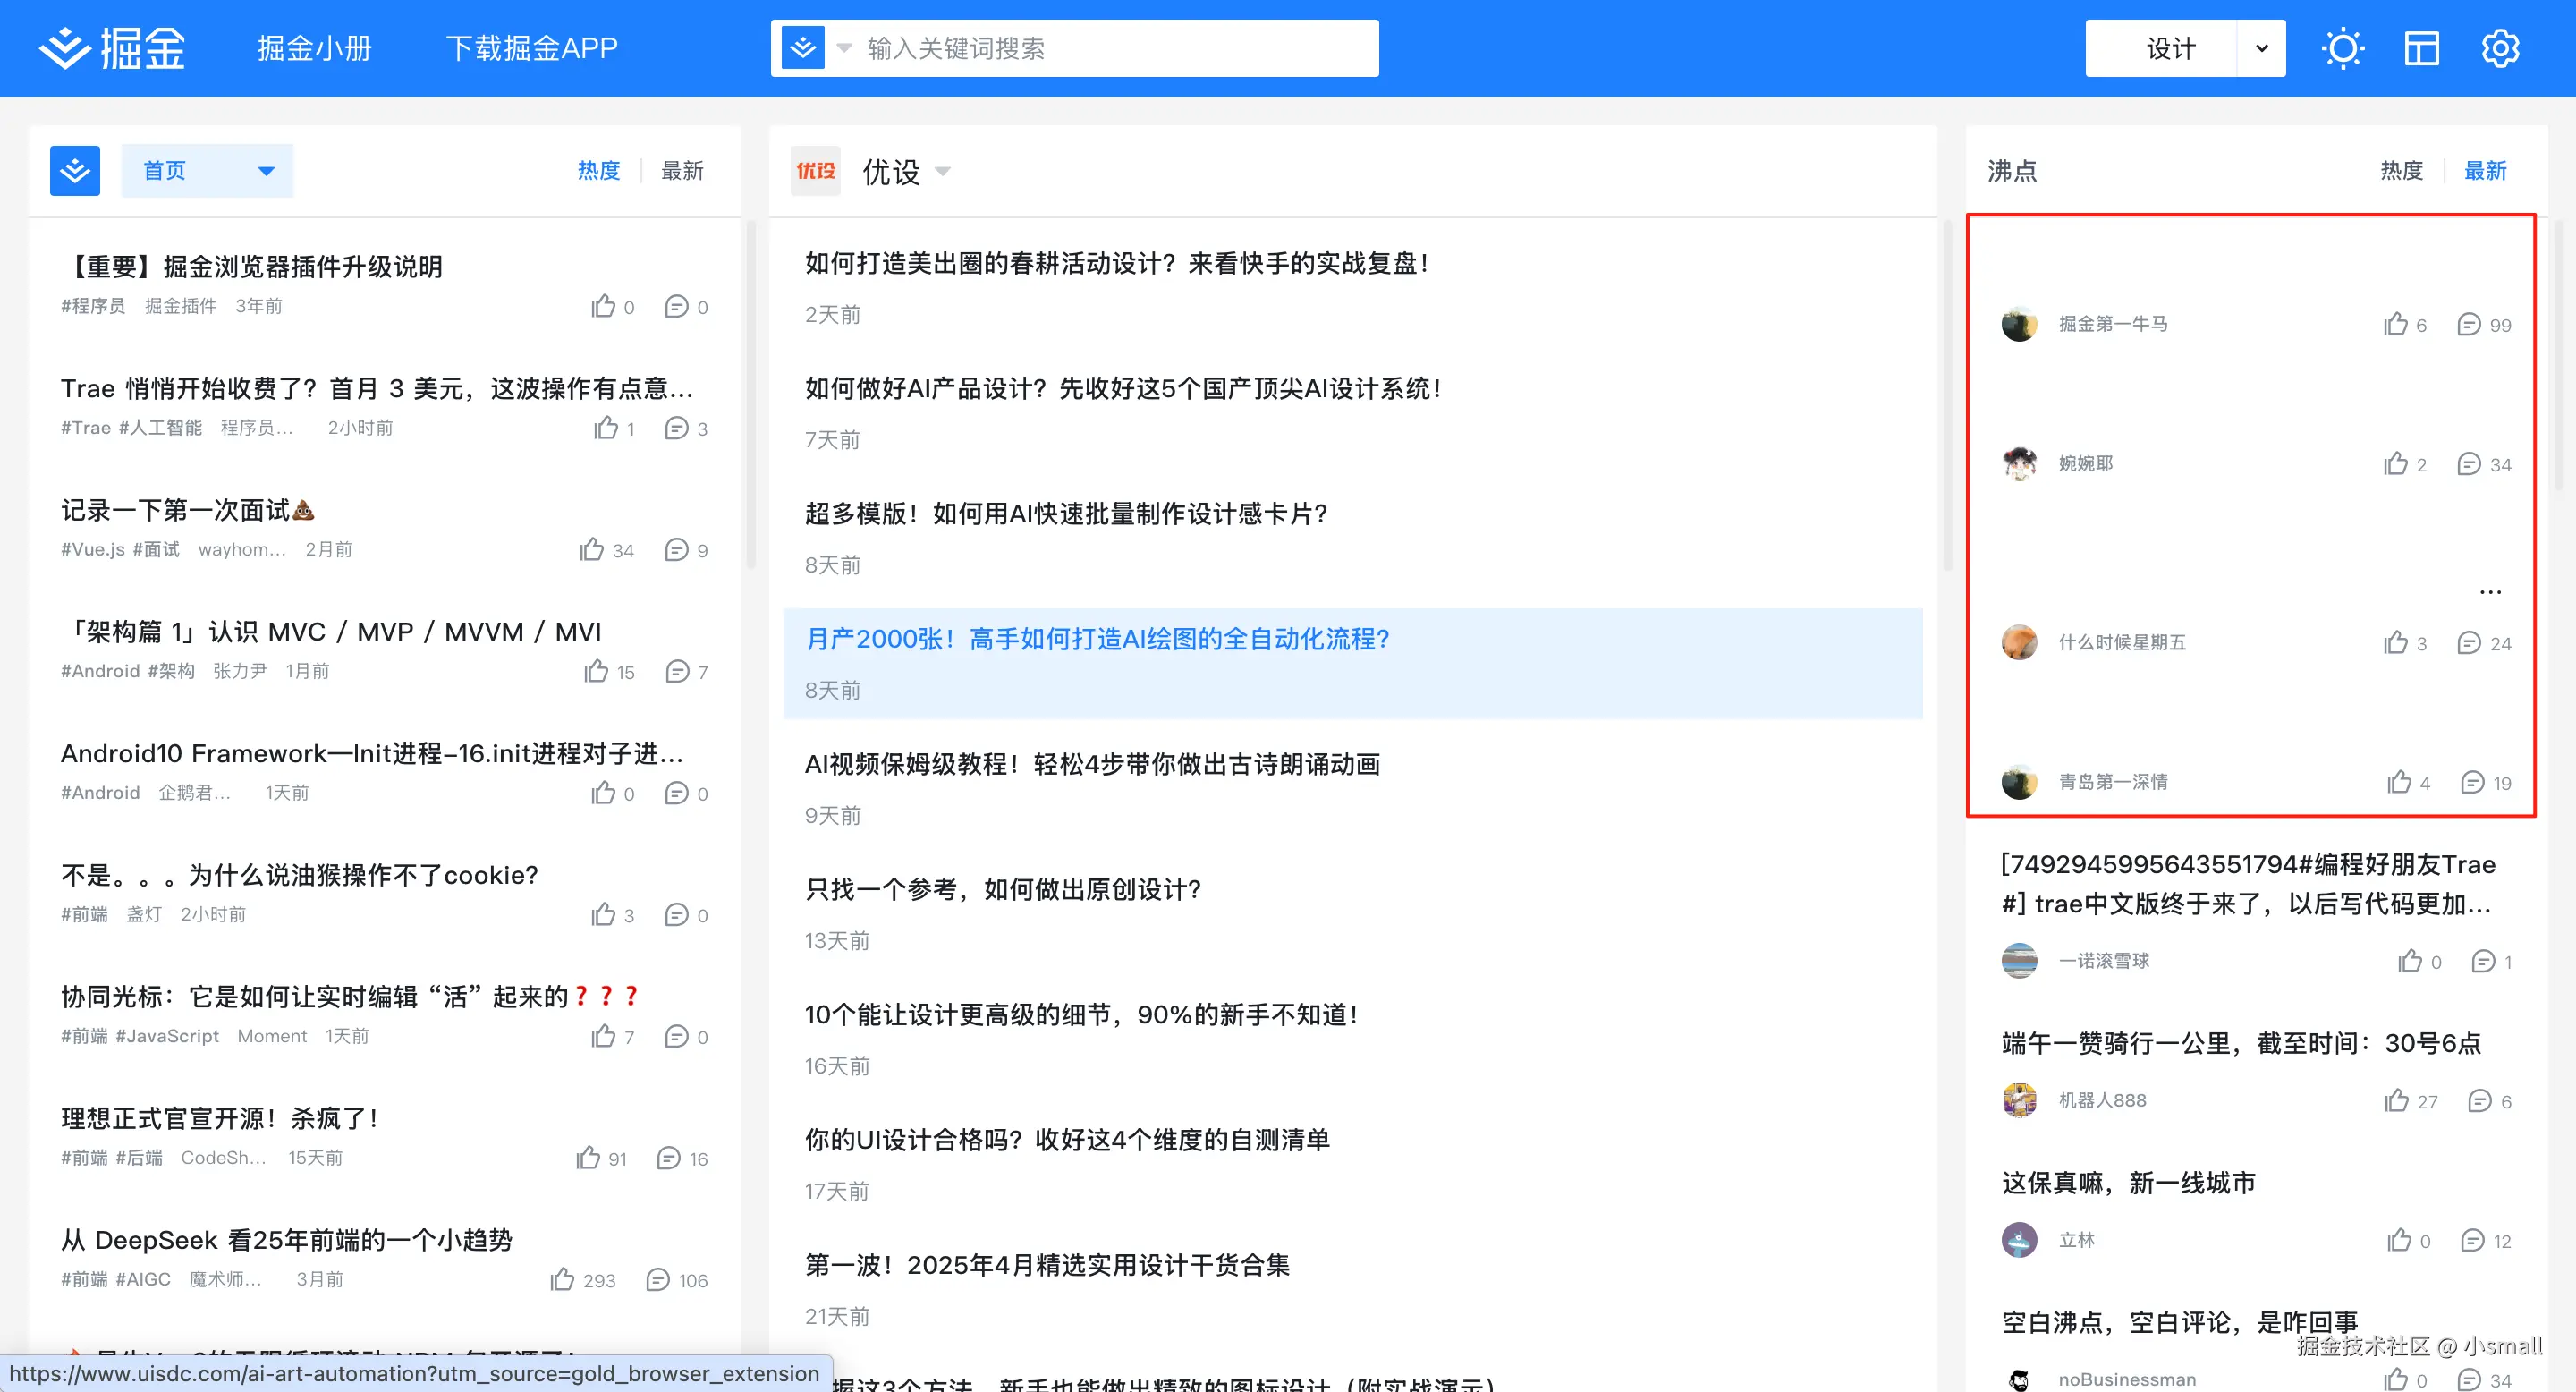The width and height of the screenshot is (2576, 1392).
Task: Click the orange 优设 site icon in feed header
Action: coord(816,171)
